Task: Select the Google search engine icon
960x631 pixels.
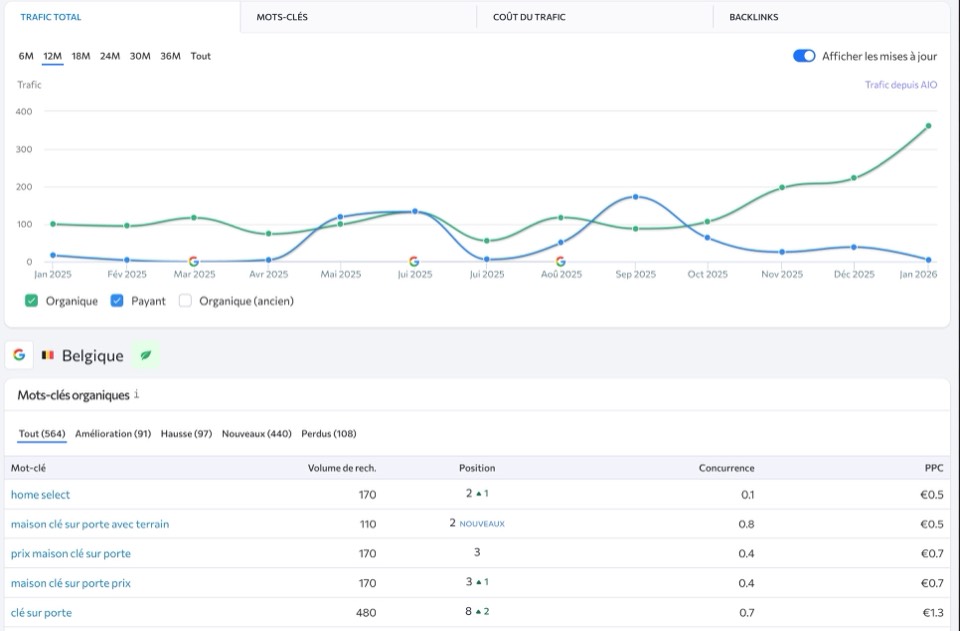Action: pyautogui.click(x=19, y=355)
